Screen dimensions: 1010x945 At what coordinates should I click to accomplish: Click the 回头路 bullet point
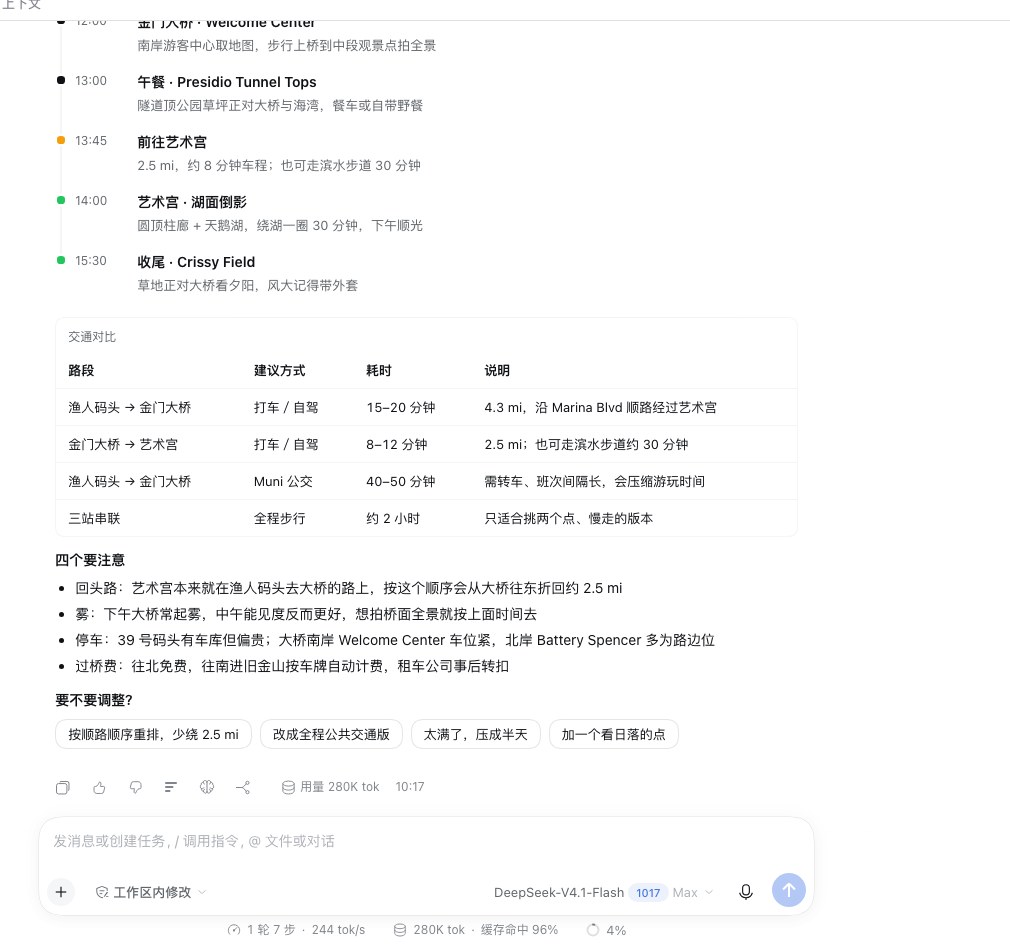[348, 588]
